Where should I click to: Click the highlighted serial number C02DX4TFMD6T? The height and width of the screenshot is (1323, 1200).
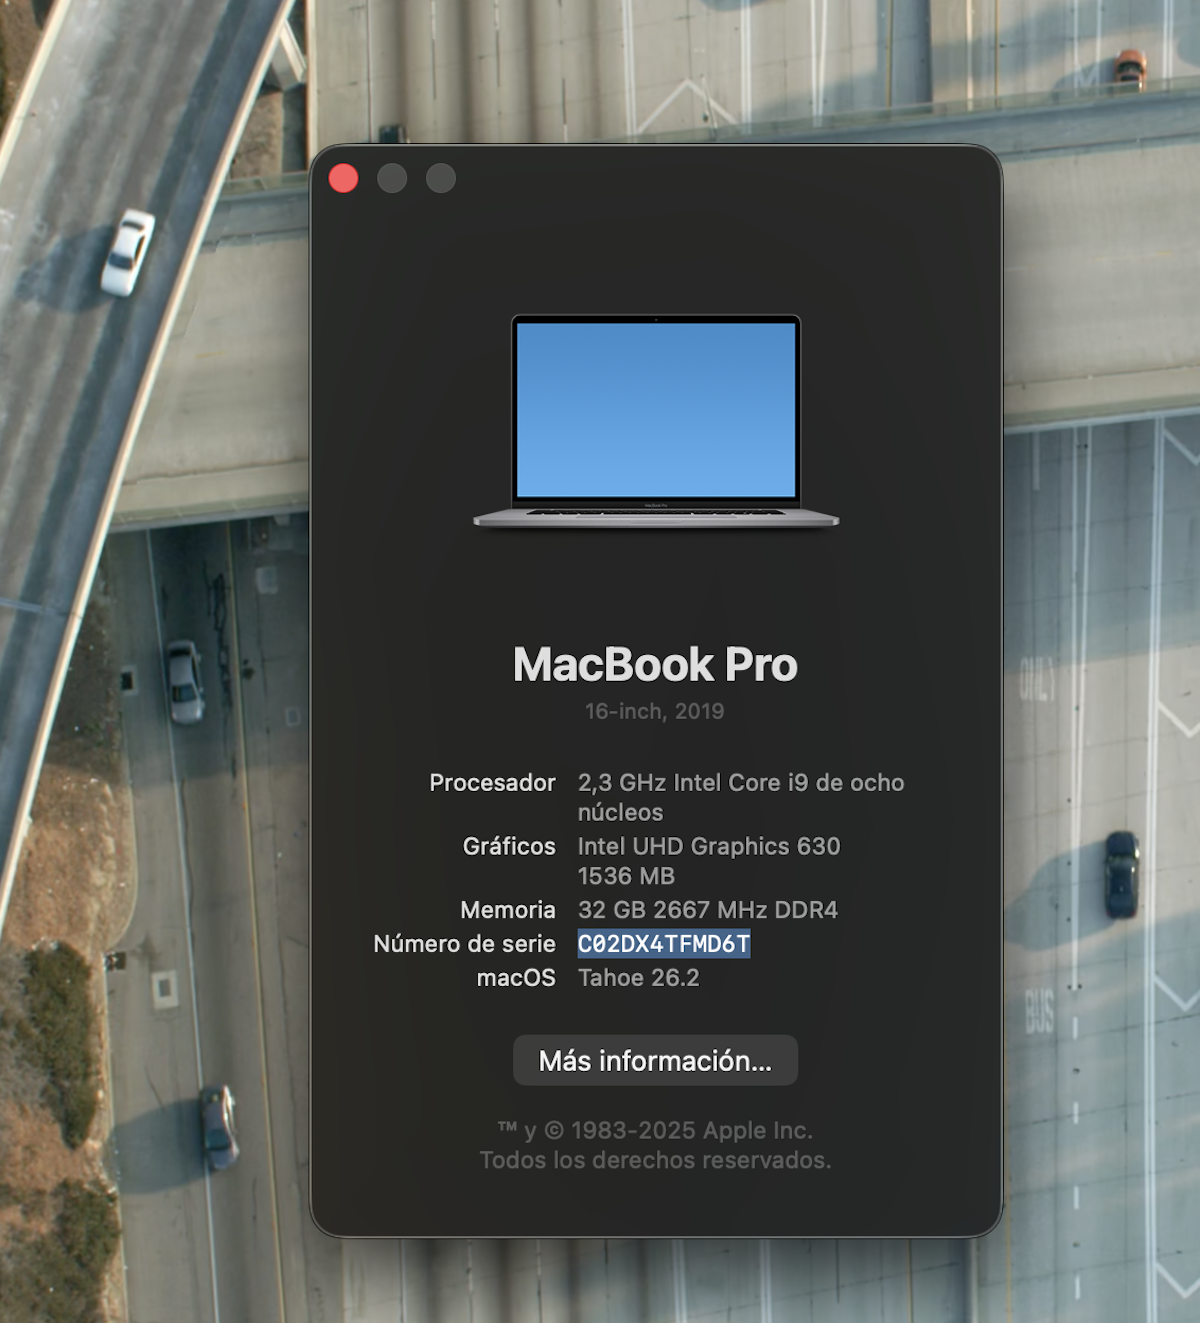click(664, 944)
